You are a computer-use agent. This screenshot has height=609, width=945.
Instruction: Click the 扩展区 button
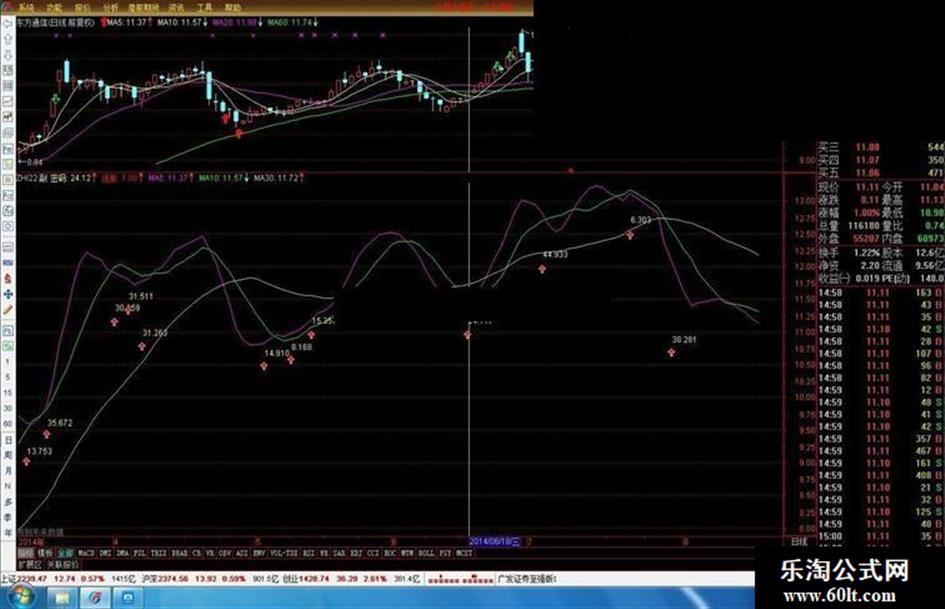pyautogui.click(x=30, y=565)
